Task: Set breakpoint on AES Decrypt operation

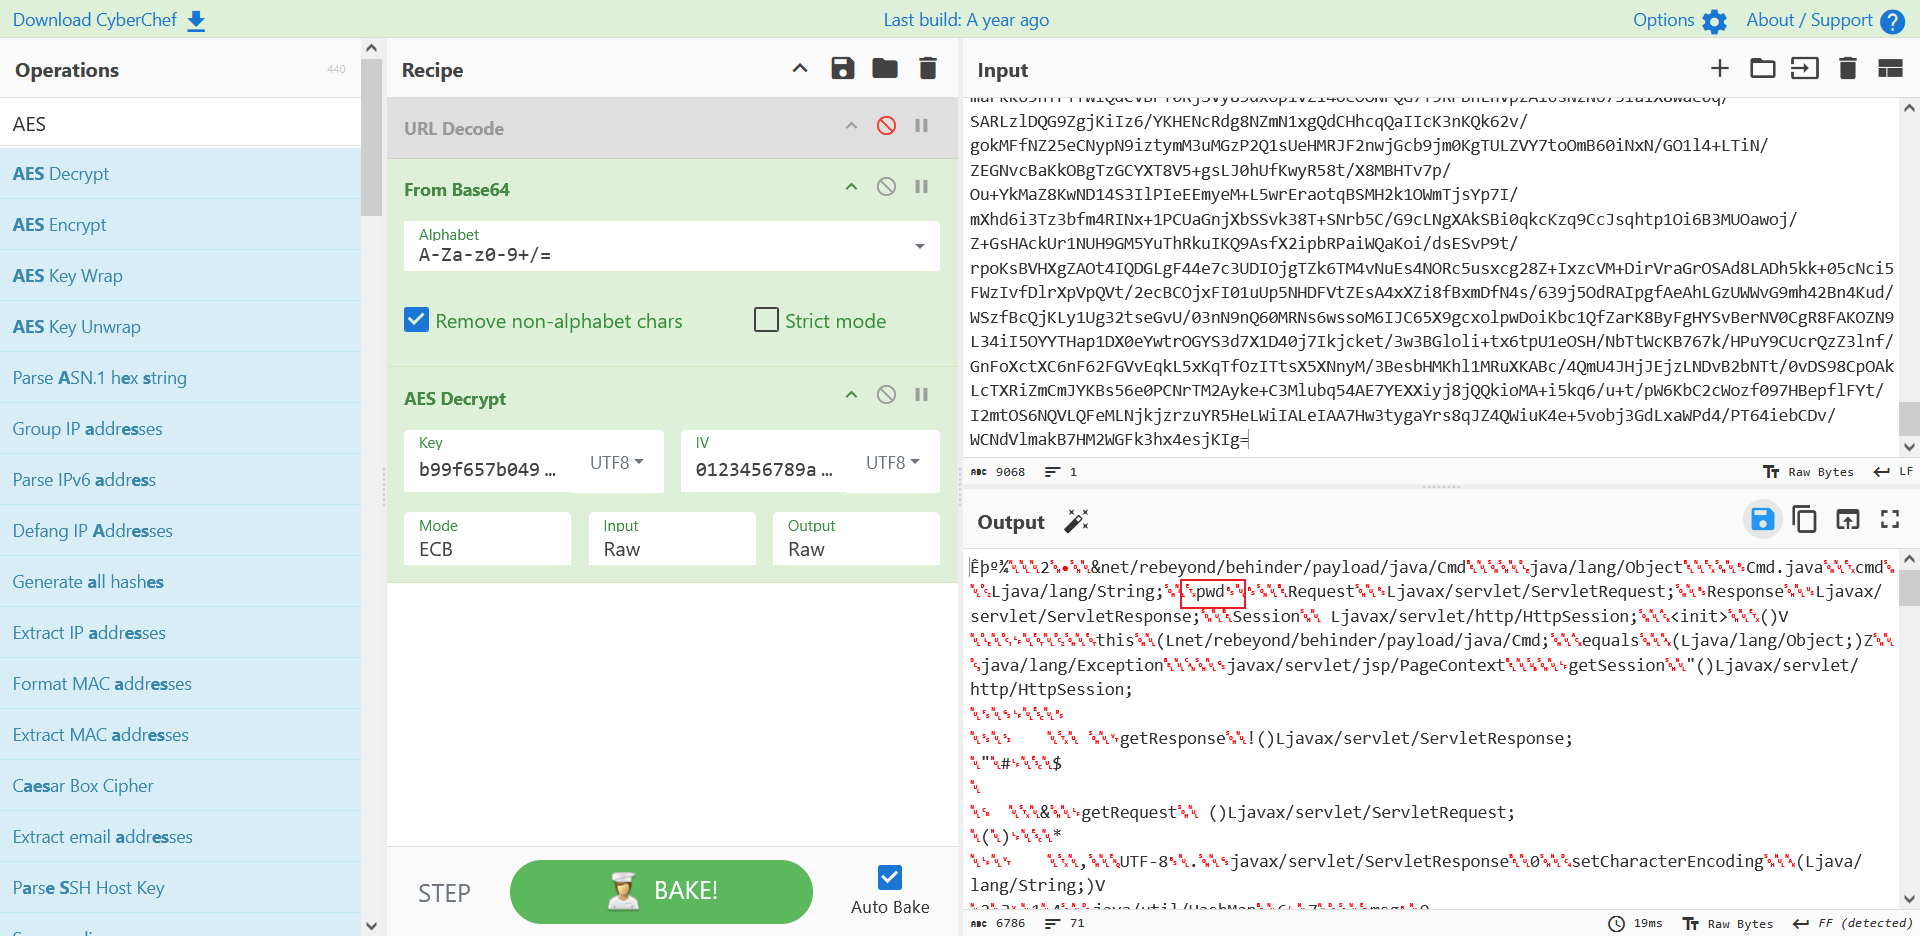Action: coord(922,395)
